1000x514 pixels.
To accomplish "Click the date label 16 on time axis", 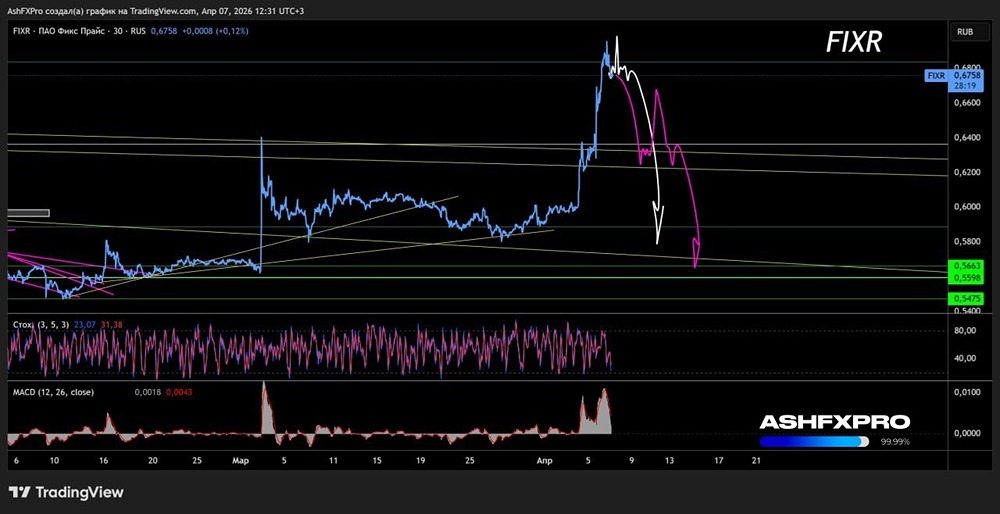I will [104, 459].
